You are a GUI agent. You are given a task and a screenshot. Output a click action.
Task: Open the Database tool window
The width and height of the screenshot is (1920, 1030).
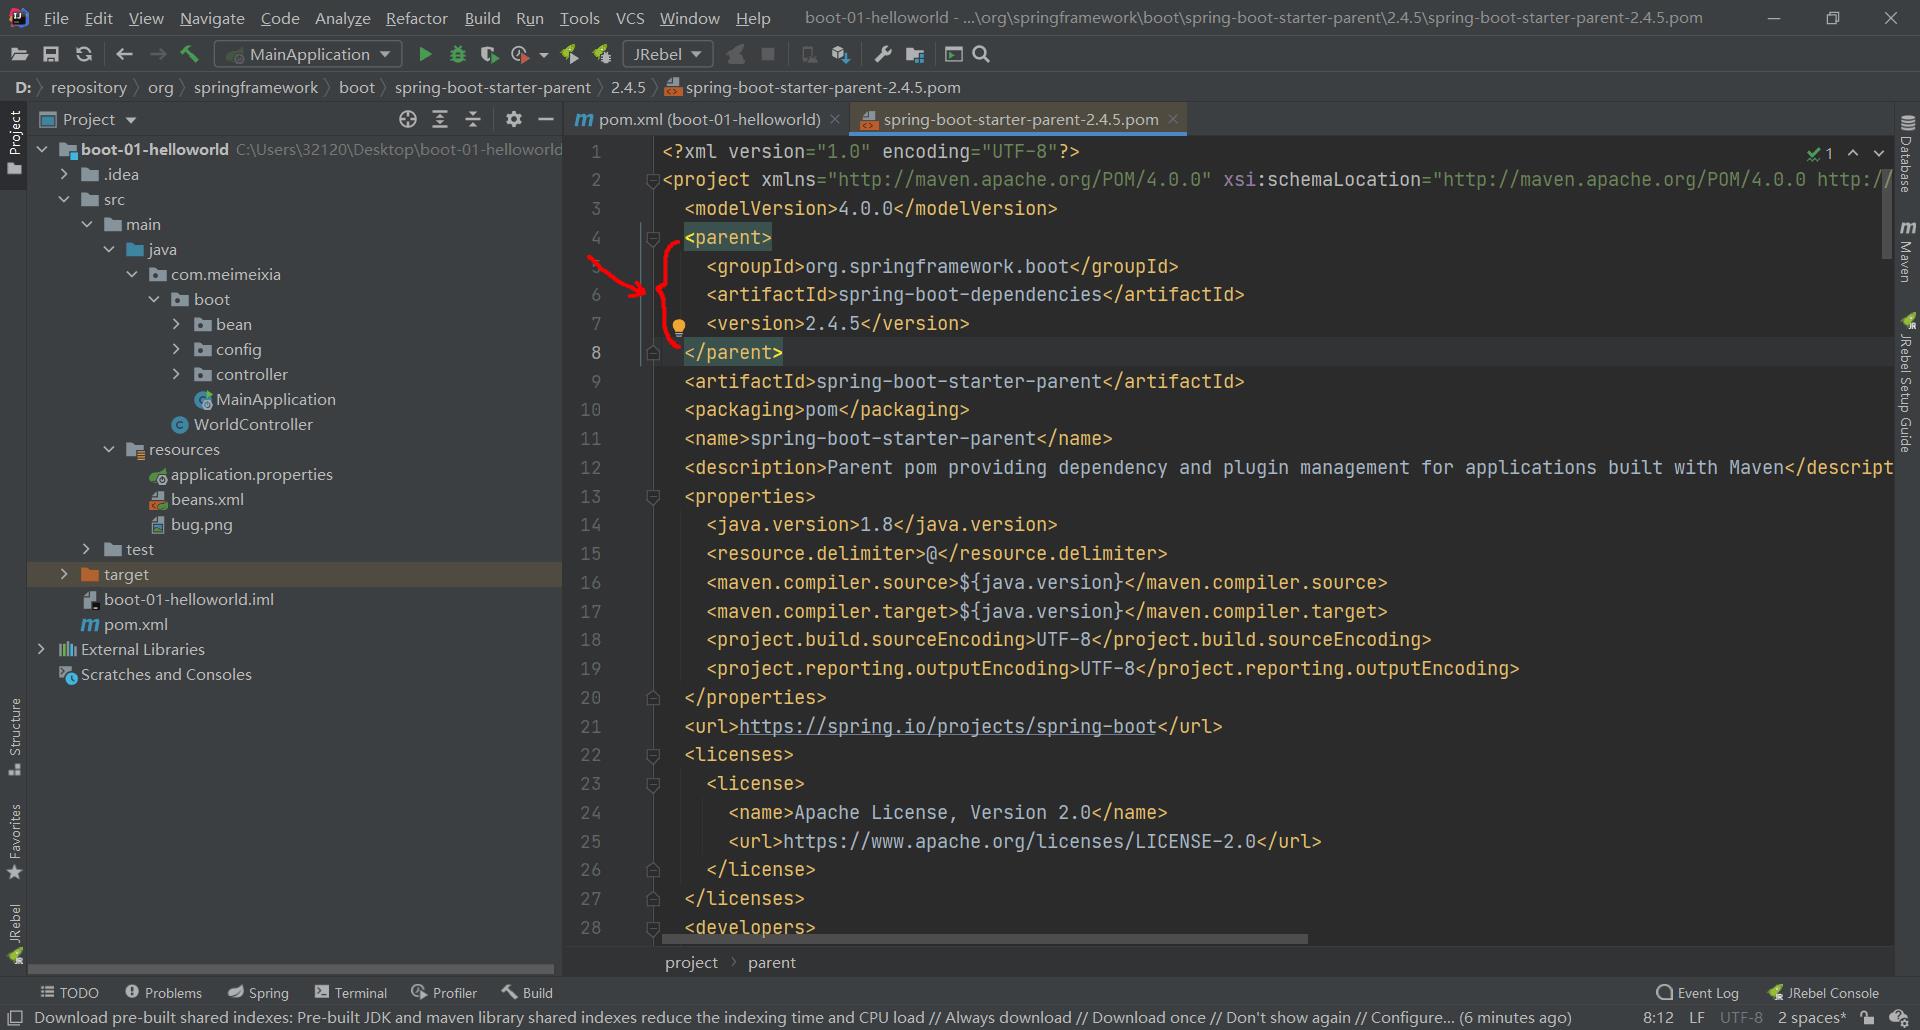1906,155
